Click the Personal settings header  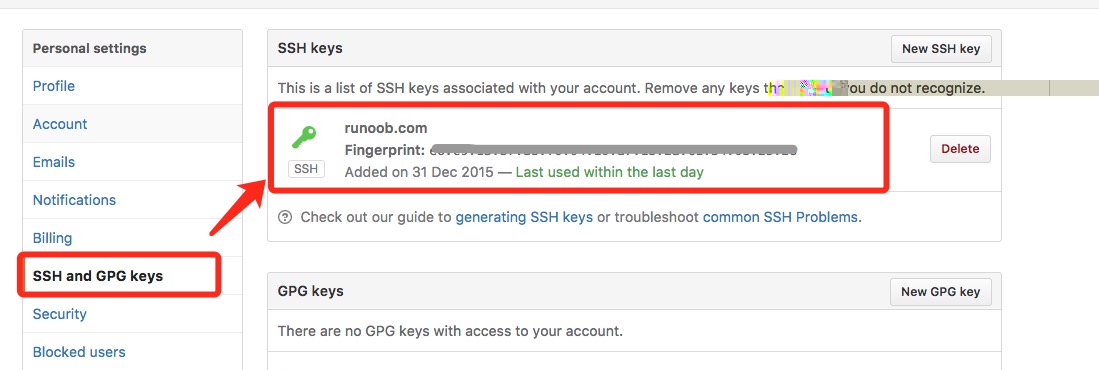90,48
